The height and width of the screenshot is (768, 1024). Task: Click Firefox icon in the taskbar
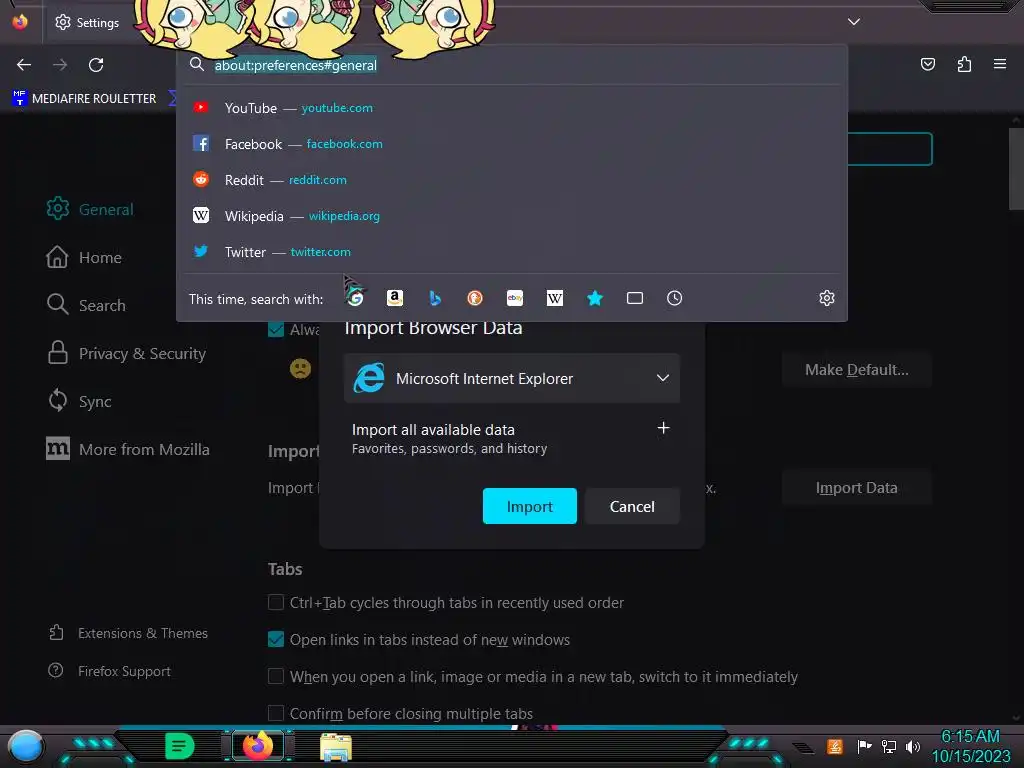pyautogui.click(x=258, y=746)
